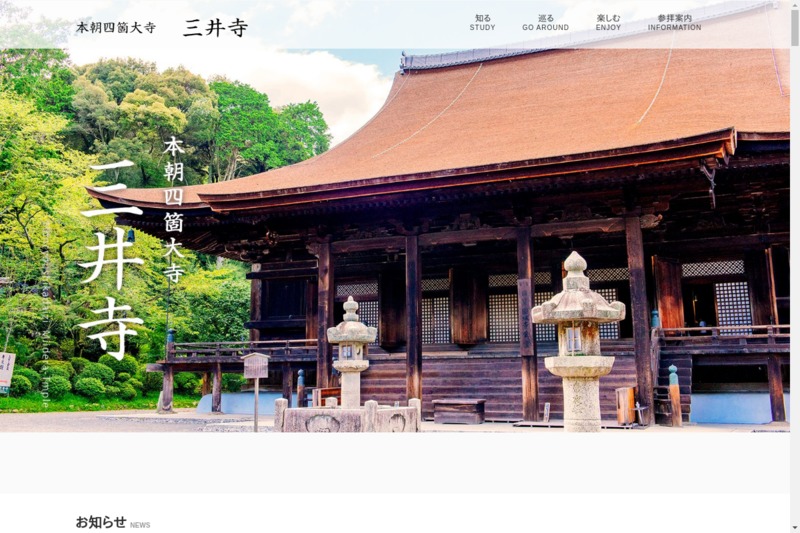Screen dimensions: 800x533
Task: Select 楽しむ ENJOY in the navigation
Action: click(x=608, y=22)
